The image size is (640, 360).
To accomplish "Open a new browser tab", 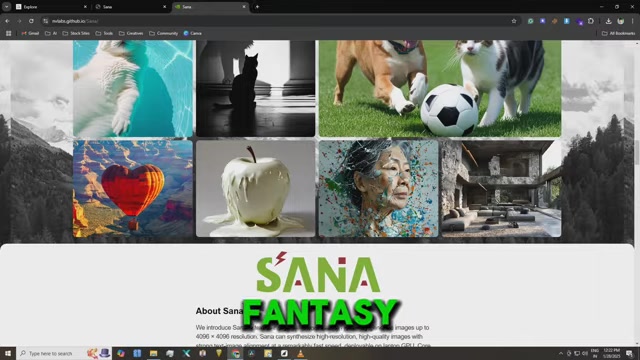I will tap(257, 7).
